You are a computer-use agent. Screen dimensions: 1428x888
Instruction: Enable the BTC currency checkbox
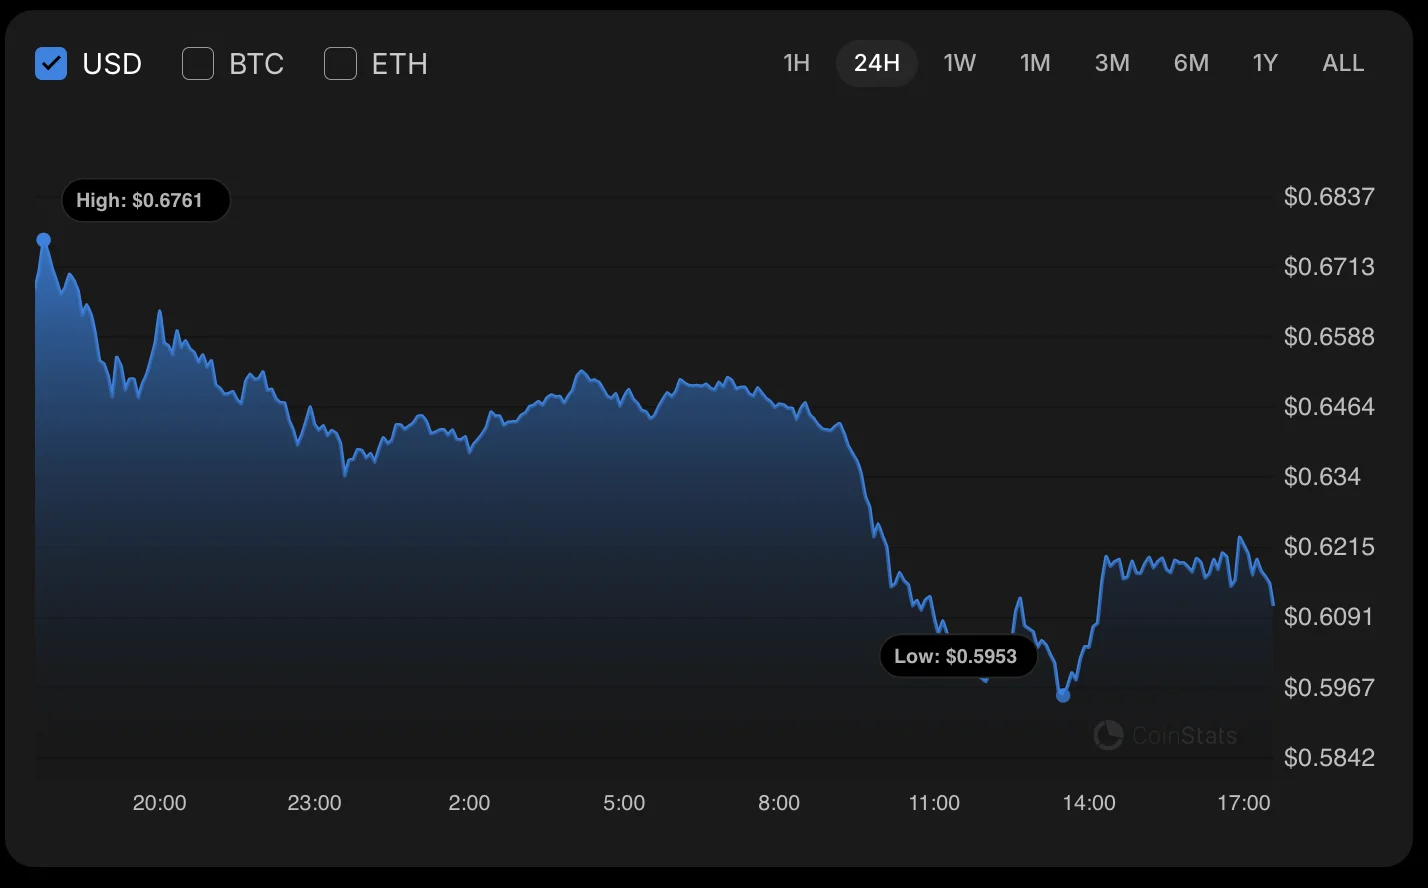click(198, 64)
